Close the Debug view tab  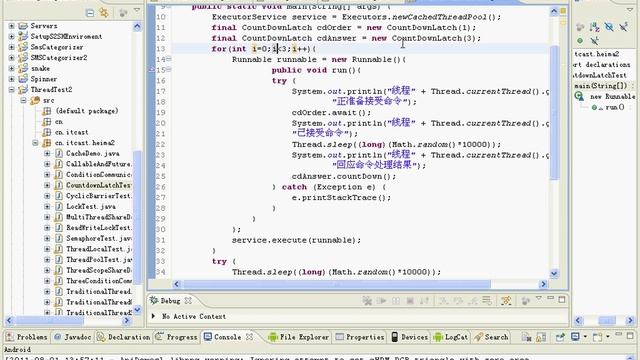pyautogui.click(x=188, y=301)
